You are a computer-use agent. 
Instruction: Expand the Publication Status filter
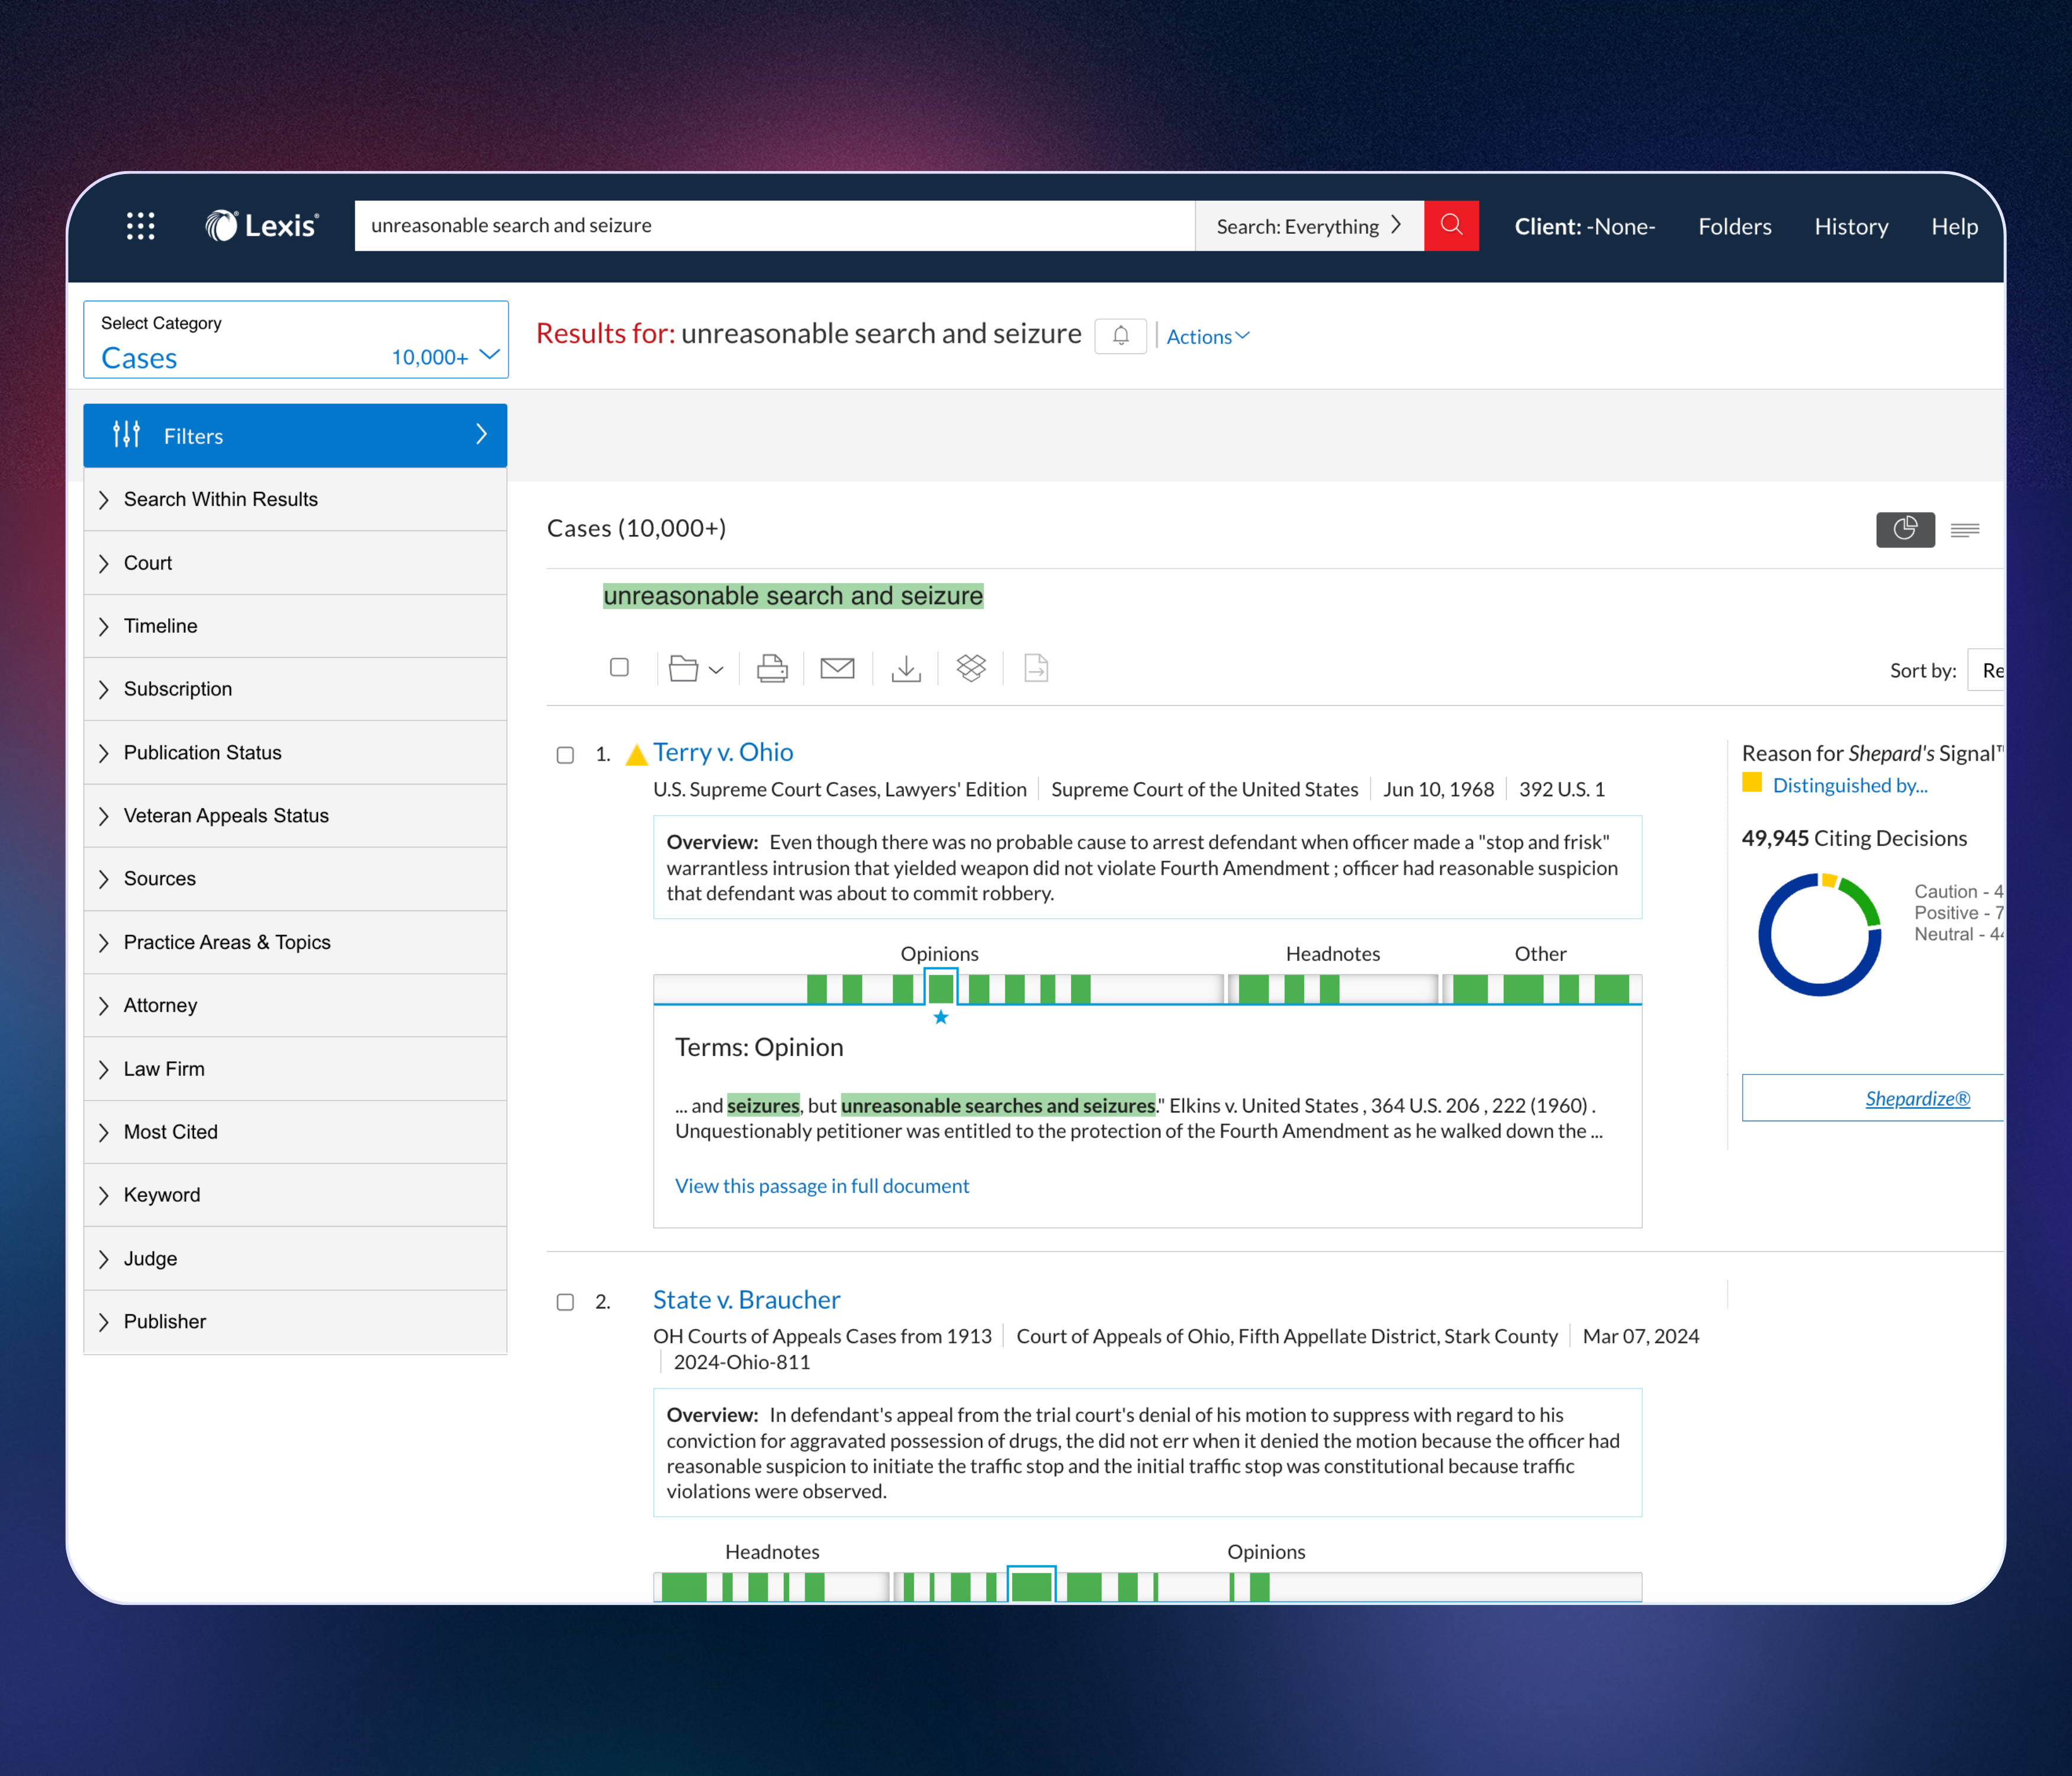[x=295, y=753]
